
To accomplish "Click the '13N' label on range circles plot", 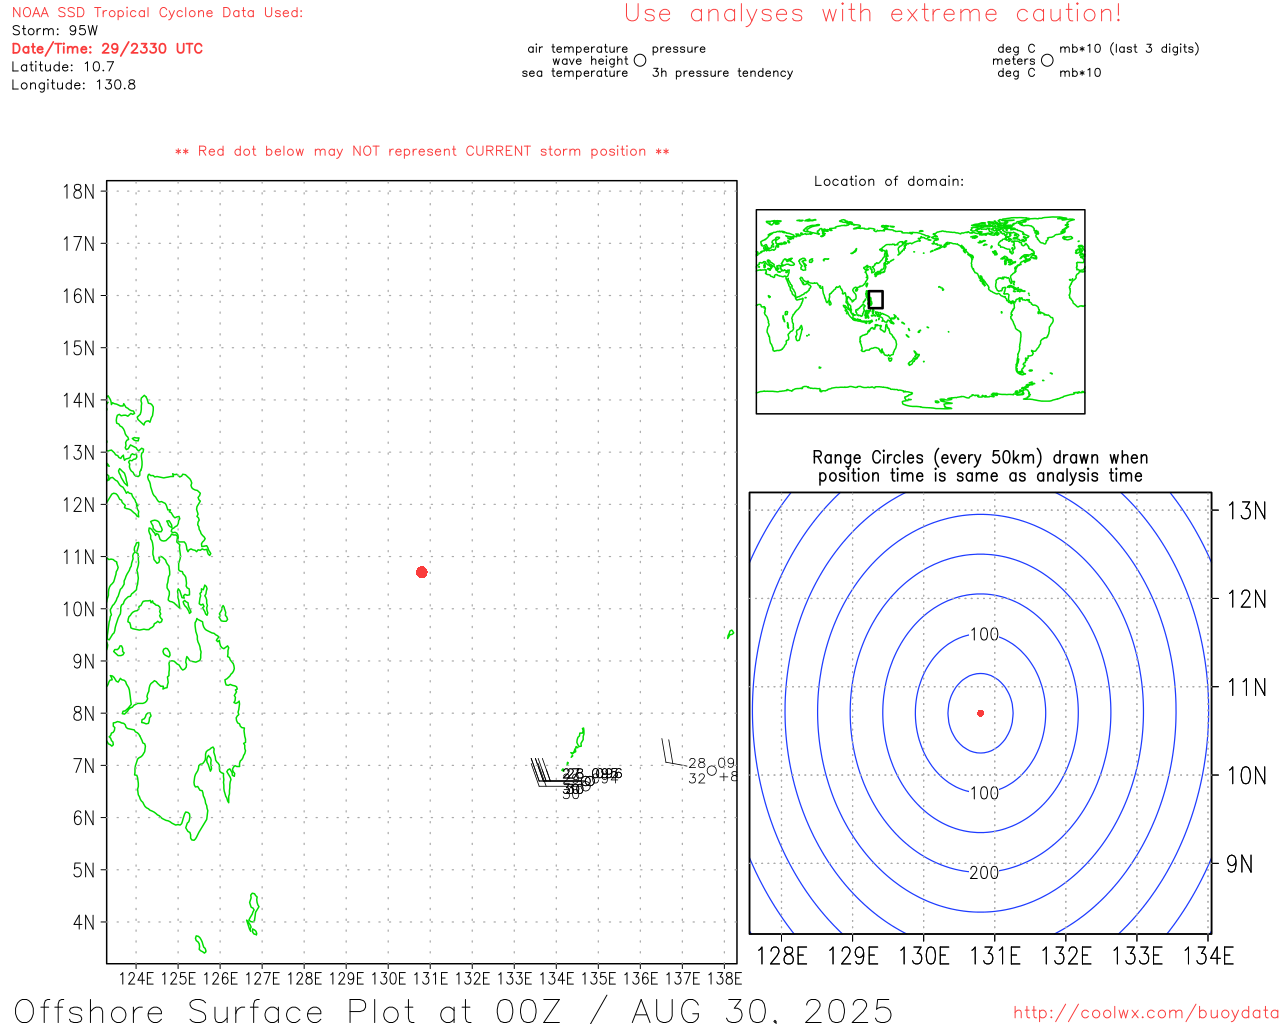I will pyautogui.click(x=1247, y=511).
